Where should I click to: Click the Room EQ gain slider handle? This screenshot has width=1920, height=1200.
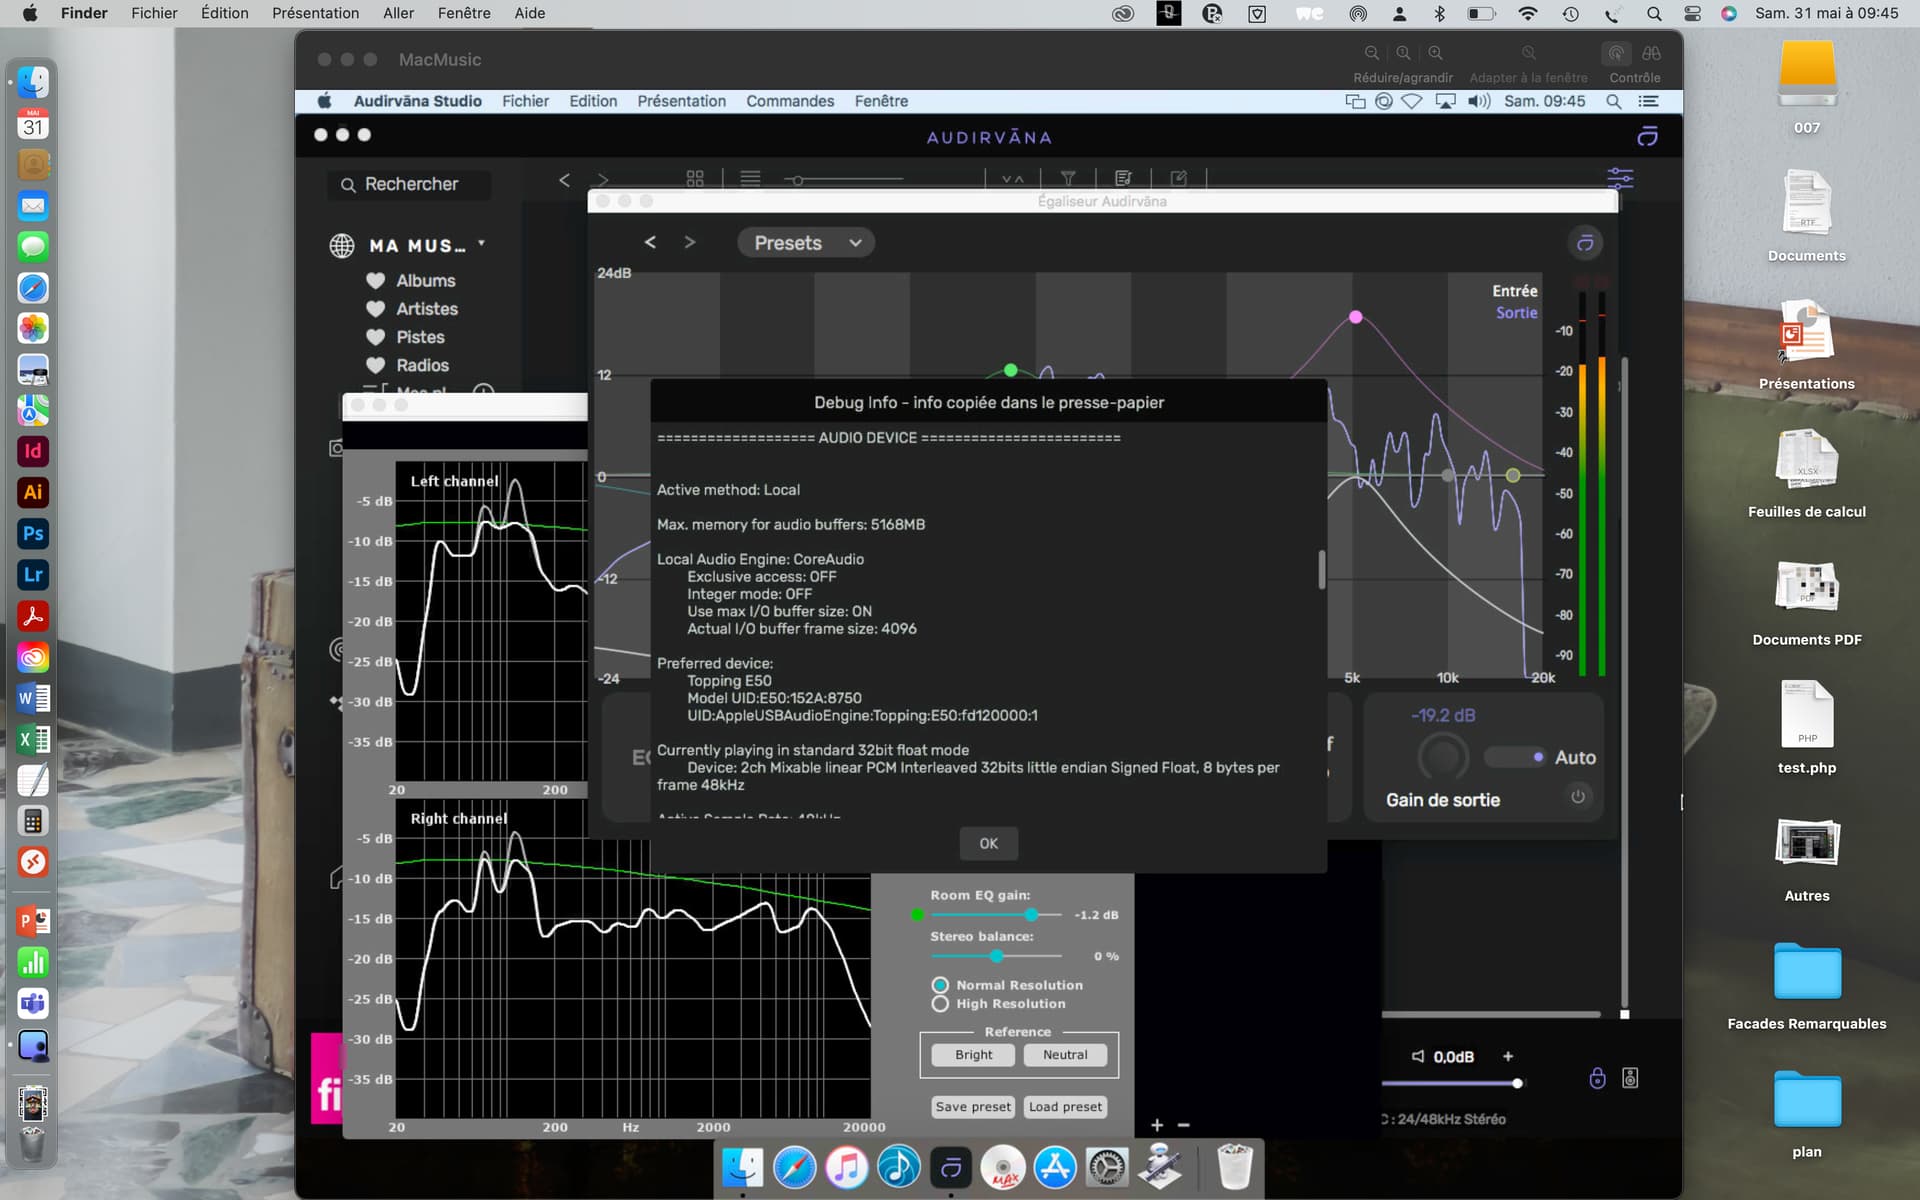(1031, 915)
